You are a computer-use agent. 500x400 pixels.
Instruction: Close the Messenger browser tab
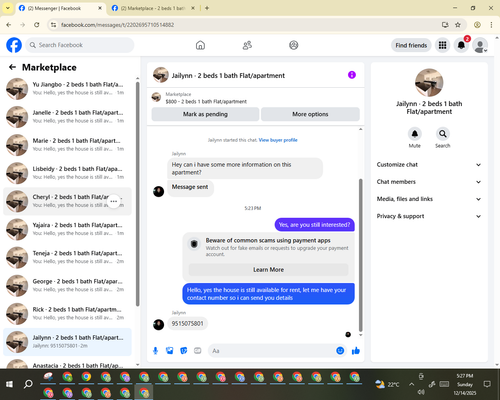(x=100, y=8)
